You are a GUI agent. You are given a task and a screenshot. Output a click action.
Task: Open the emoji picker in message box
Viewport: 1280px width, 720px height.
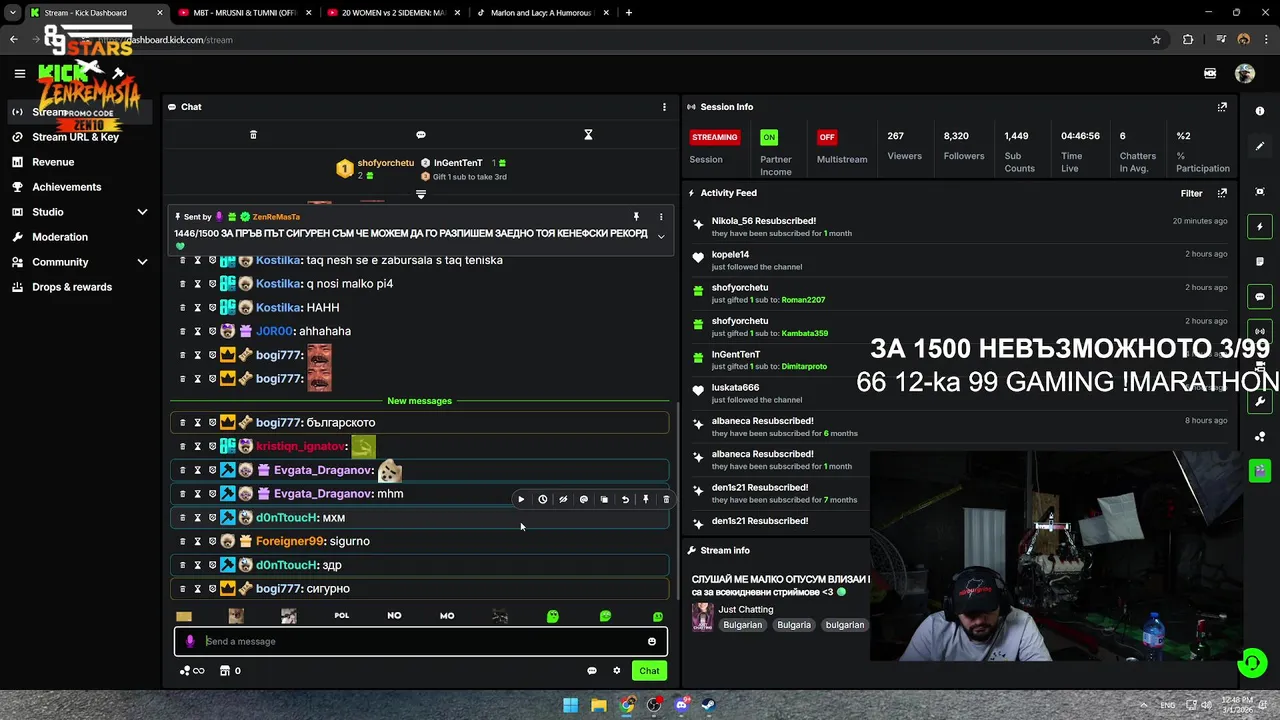(652, 642)
